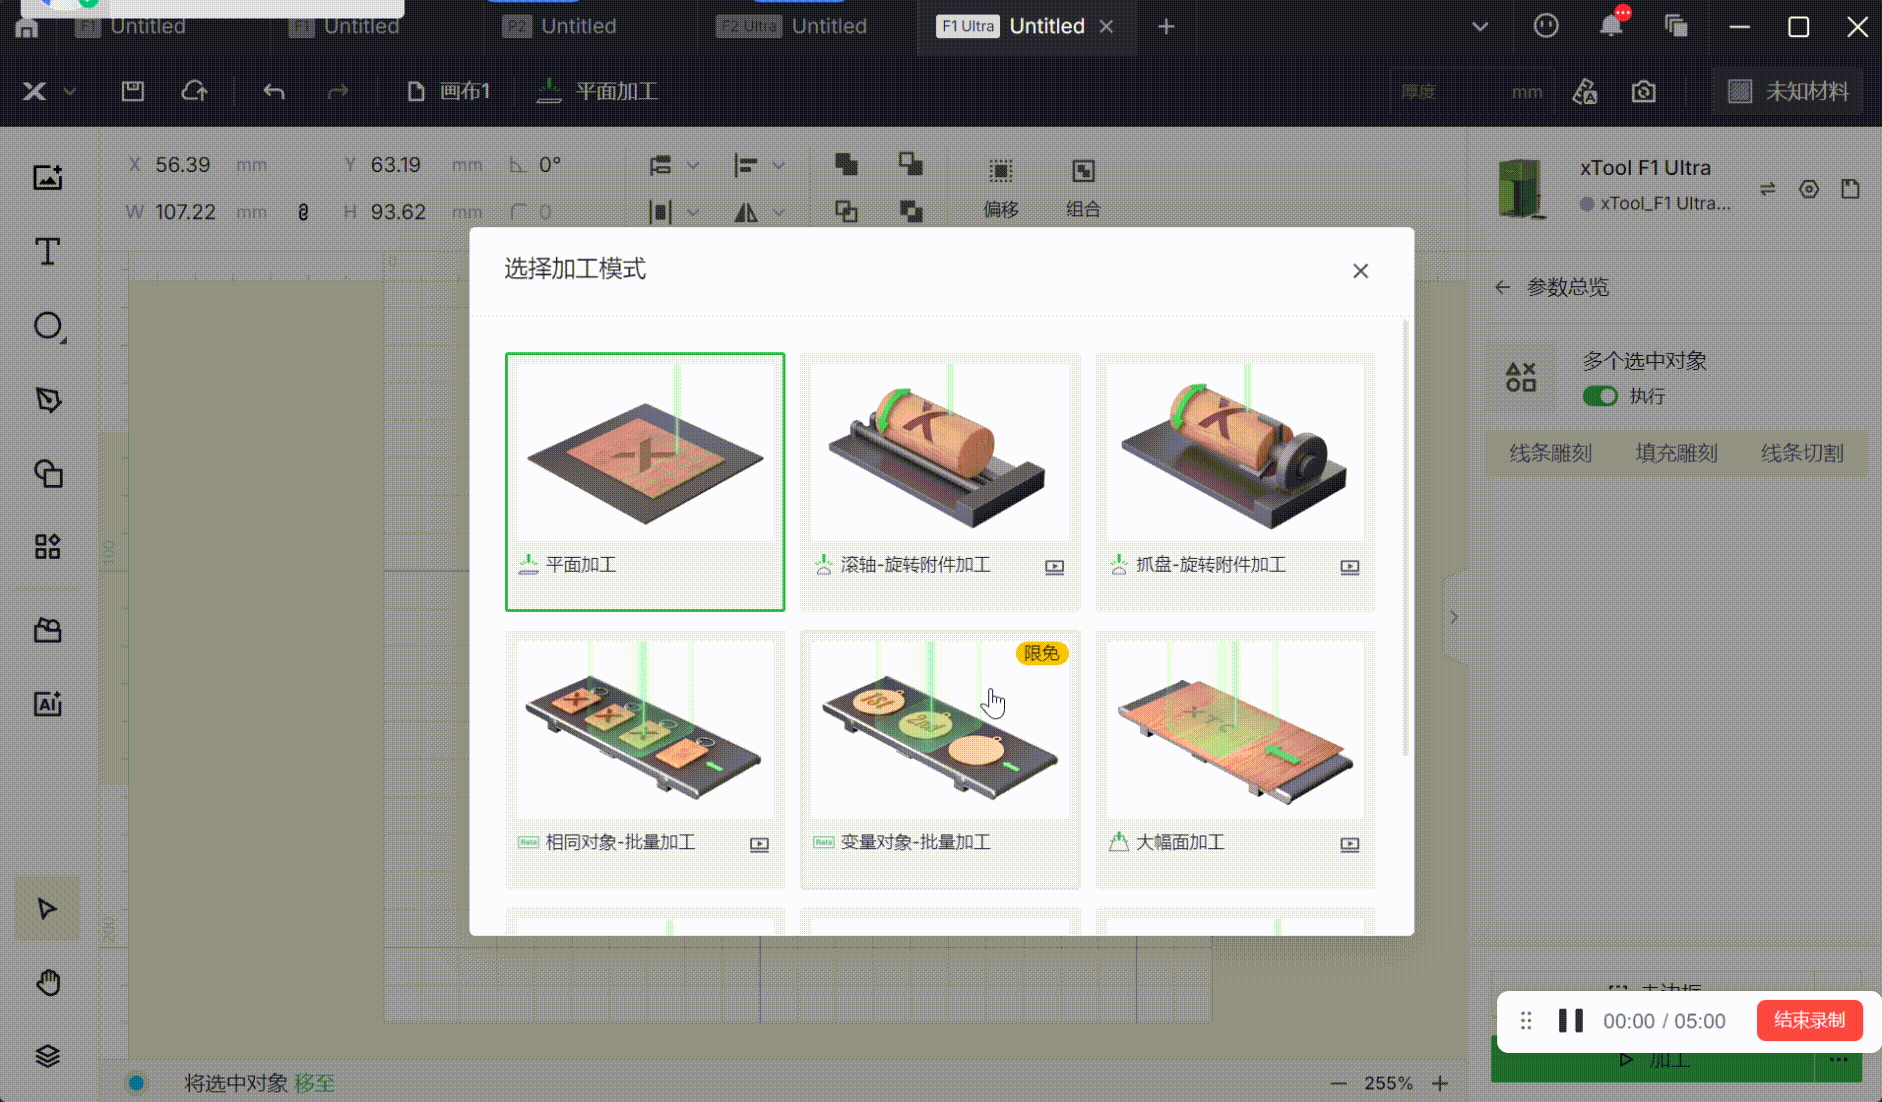Switch to 线条切割 tab

click(1802, 453)
